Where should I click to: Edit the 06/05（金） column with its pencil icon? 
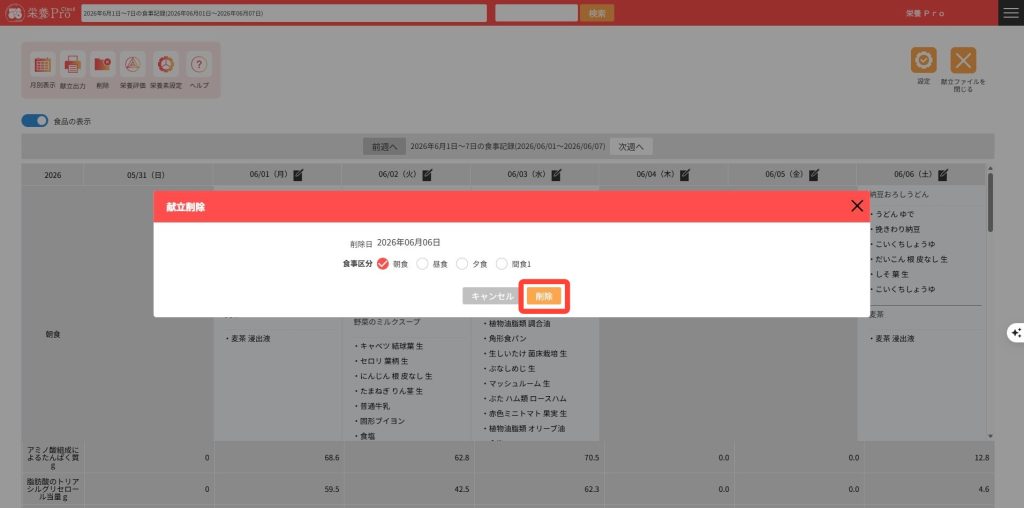point(814,175)
